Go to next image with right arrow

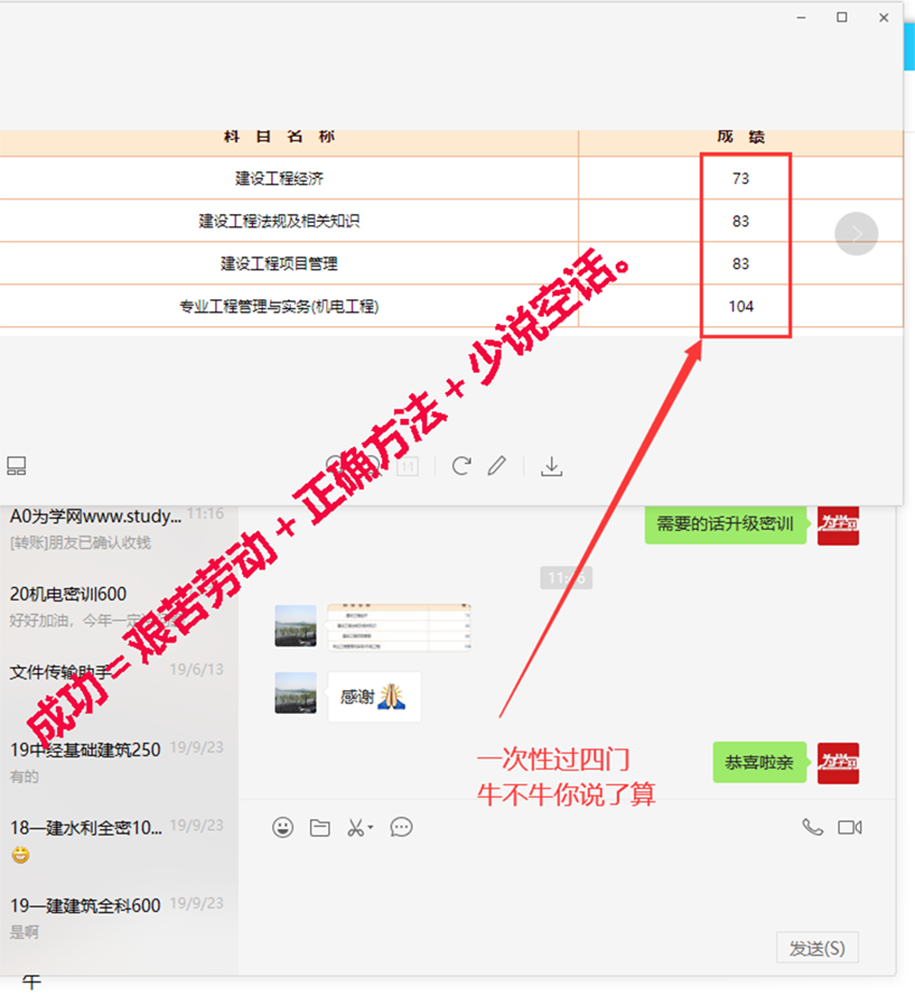tap(856, 234)
